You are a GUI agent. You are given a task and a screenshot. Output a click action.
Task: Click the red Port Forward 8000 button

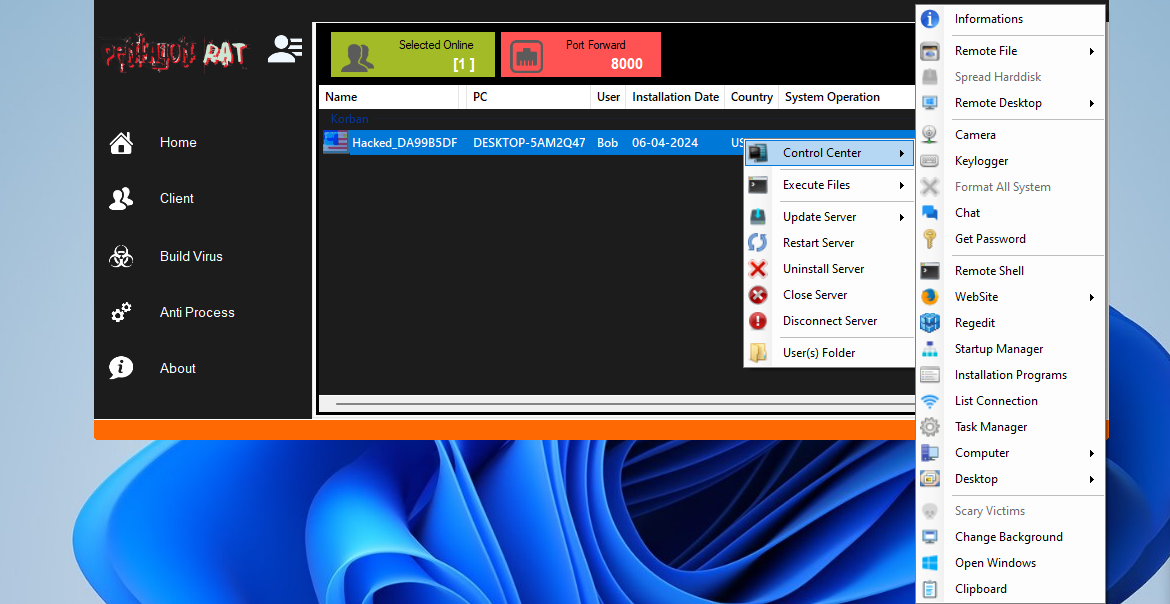[580, 55]
